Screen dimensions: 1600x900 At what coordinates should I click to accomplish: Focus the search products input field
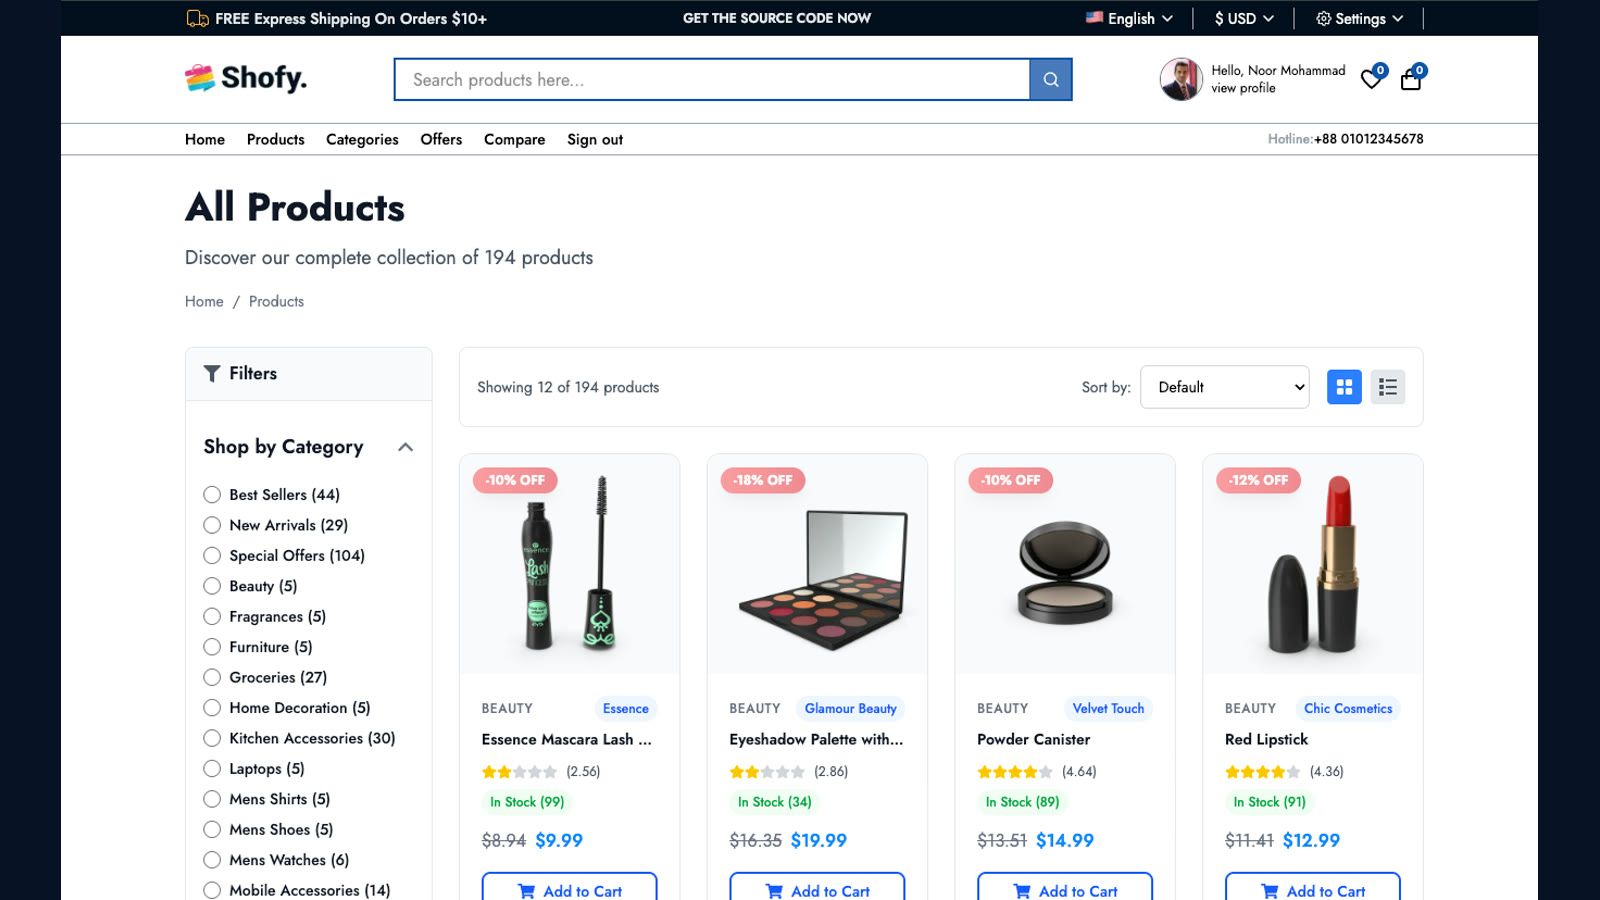(x=712, y=79)
